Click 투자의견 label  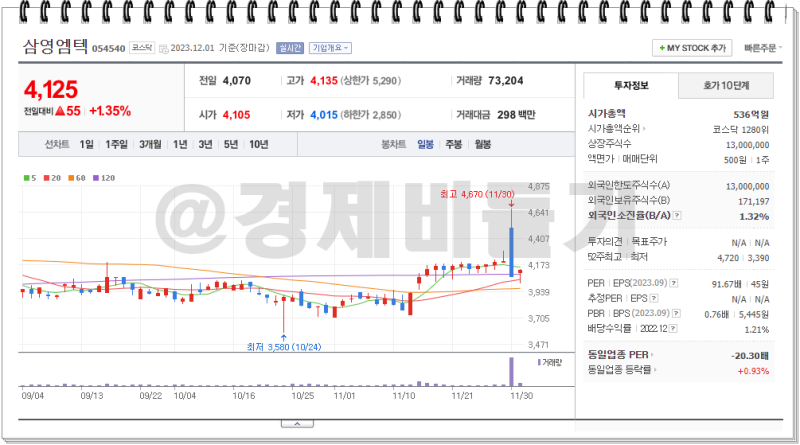coord(605,241)
